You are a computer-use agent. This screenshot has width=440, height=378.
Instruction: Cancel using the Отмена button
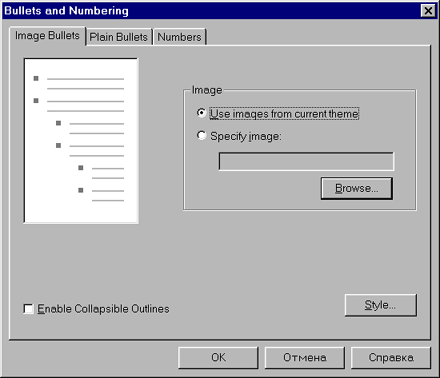point(305,358)
